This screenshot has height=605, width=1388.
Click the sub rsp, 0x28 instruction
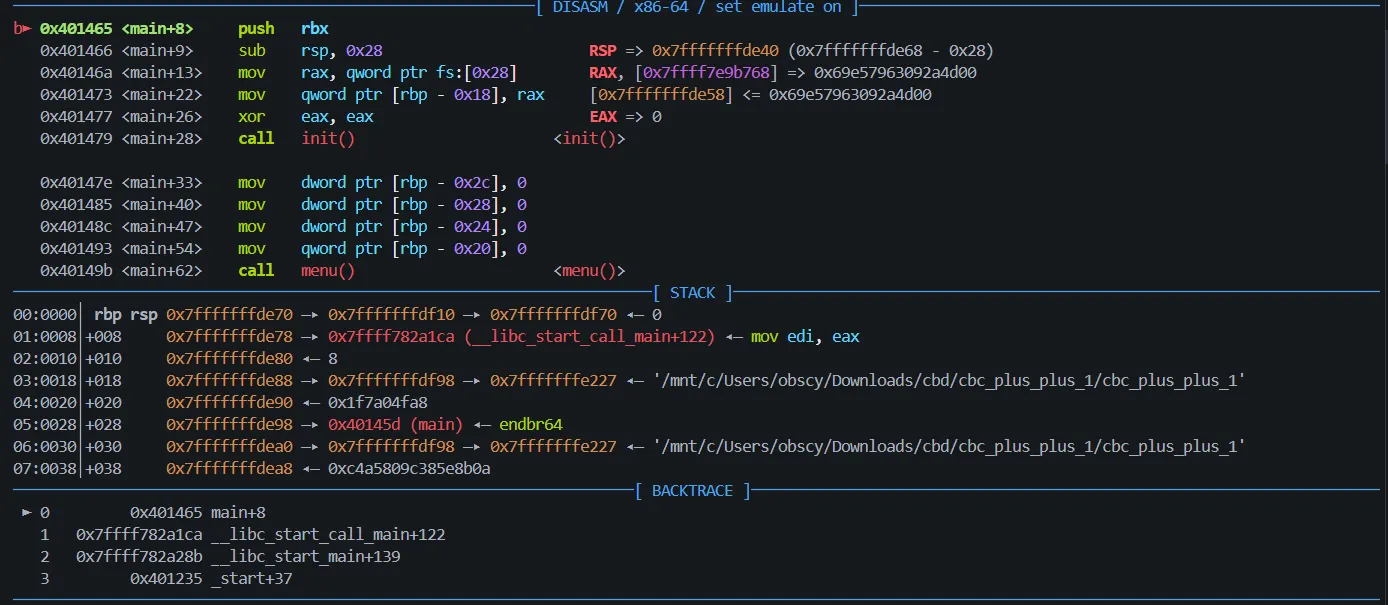pos(310,51)
